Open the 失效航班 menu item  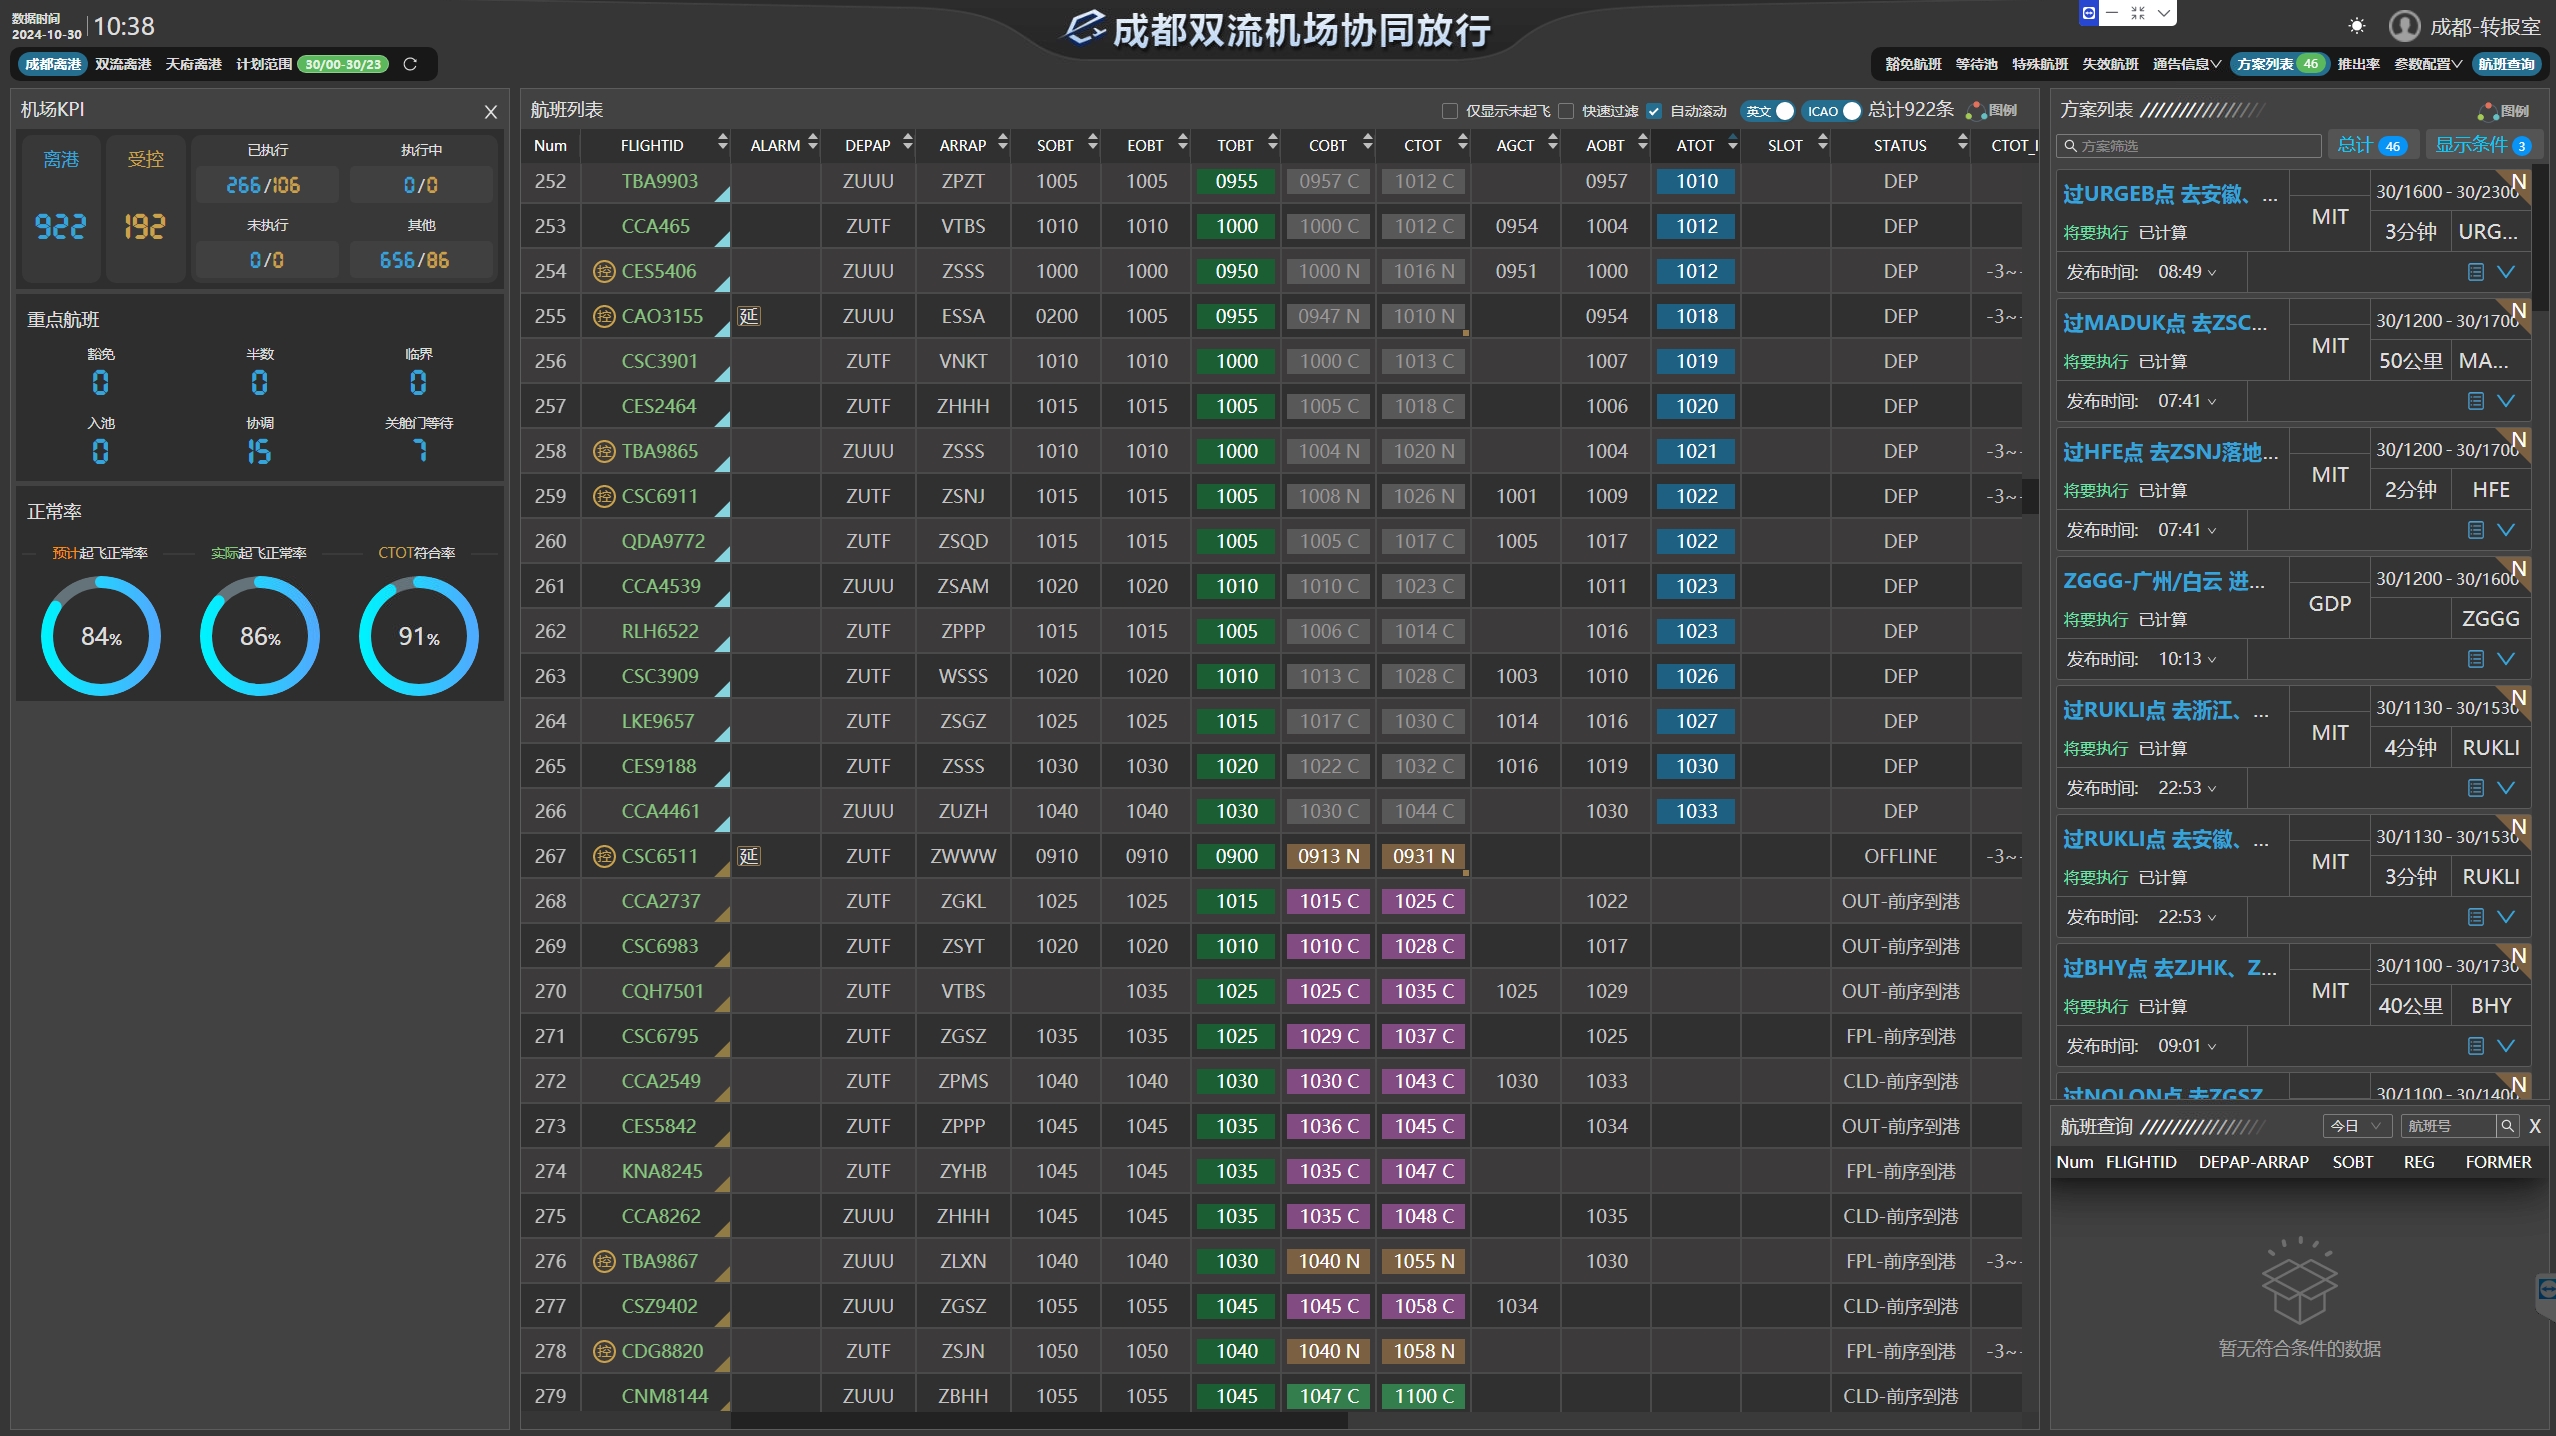(x=2110, y=64)
